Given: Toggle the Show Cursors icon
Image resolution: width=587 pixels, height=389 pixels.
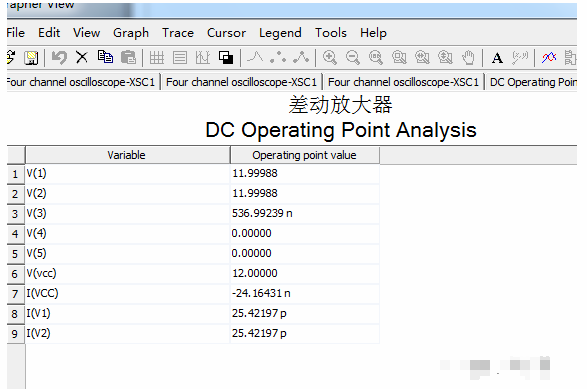Looking at the screenshot, I should pyautogui.click(x=203, y=58).
